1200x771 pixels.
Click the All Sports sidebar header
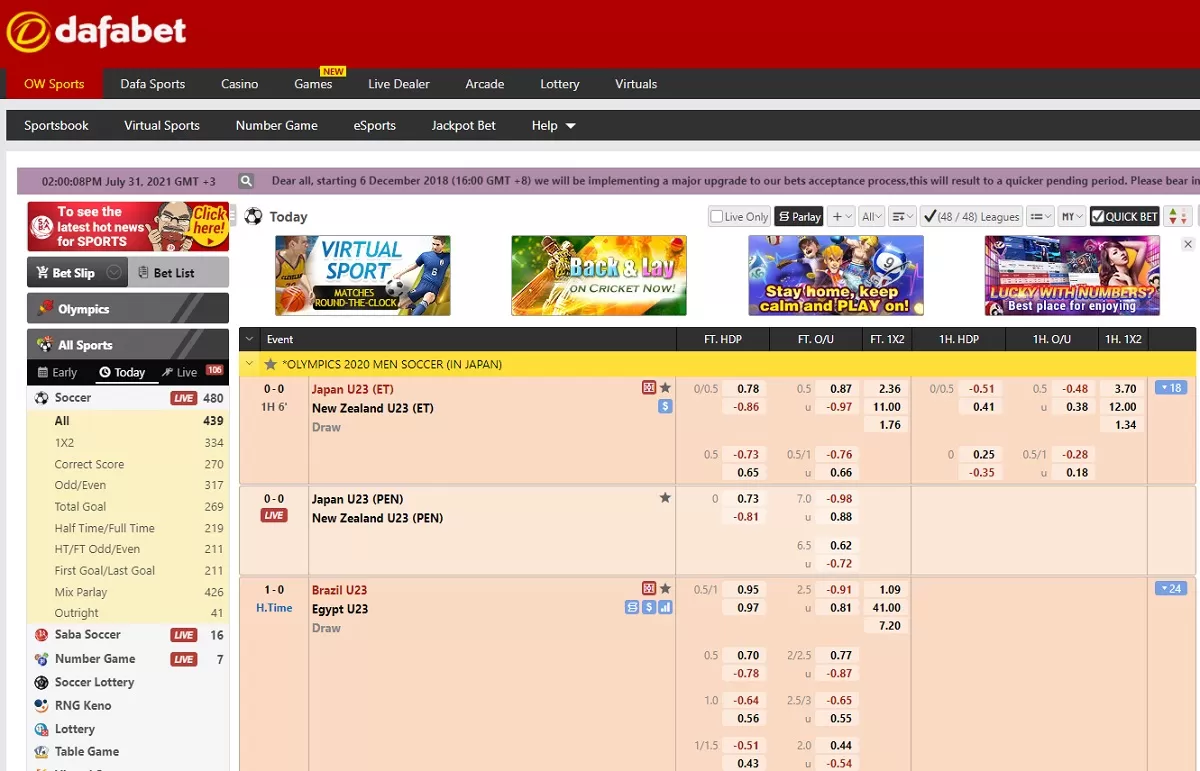[128, 344]
